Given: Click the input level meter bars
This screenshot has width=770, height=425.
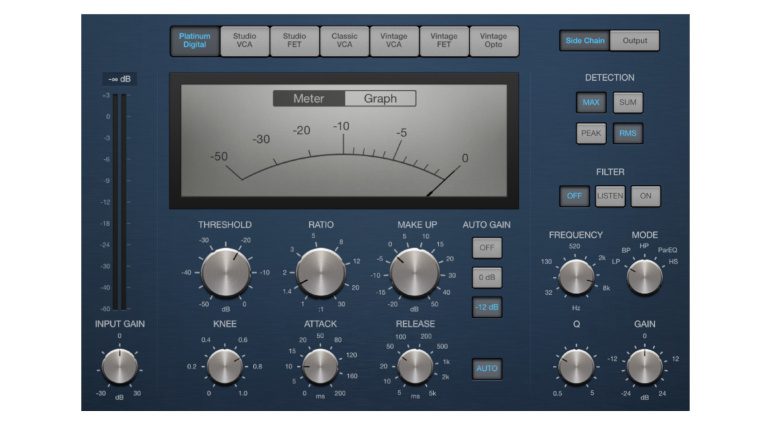Looking at the screenshot, I should point(119,201).
